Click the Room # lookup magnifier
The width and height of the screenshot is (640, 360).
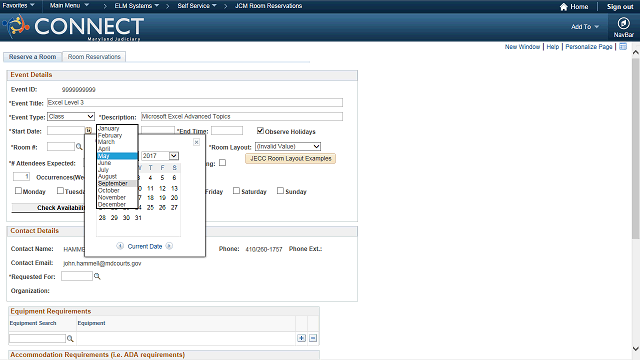tap(79, 147)
